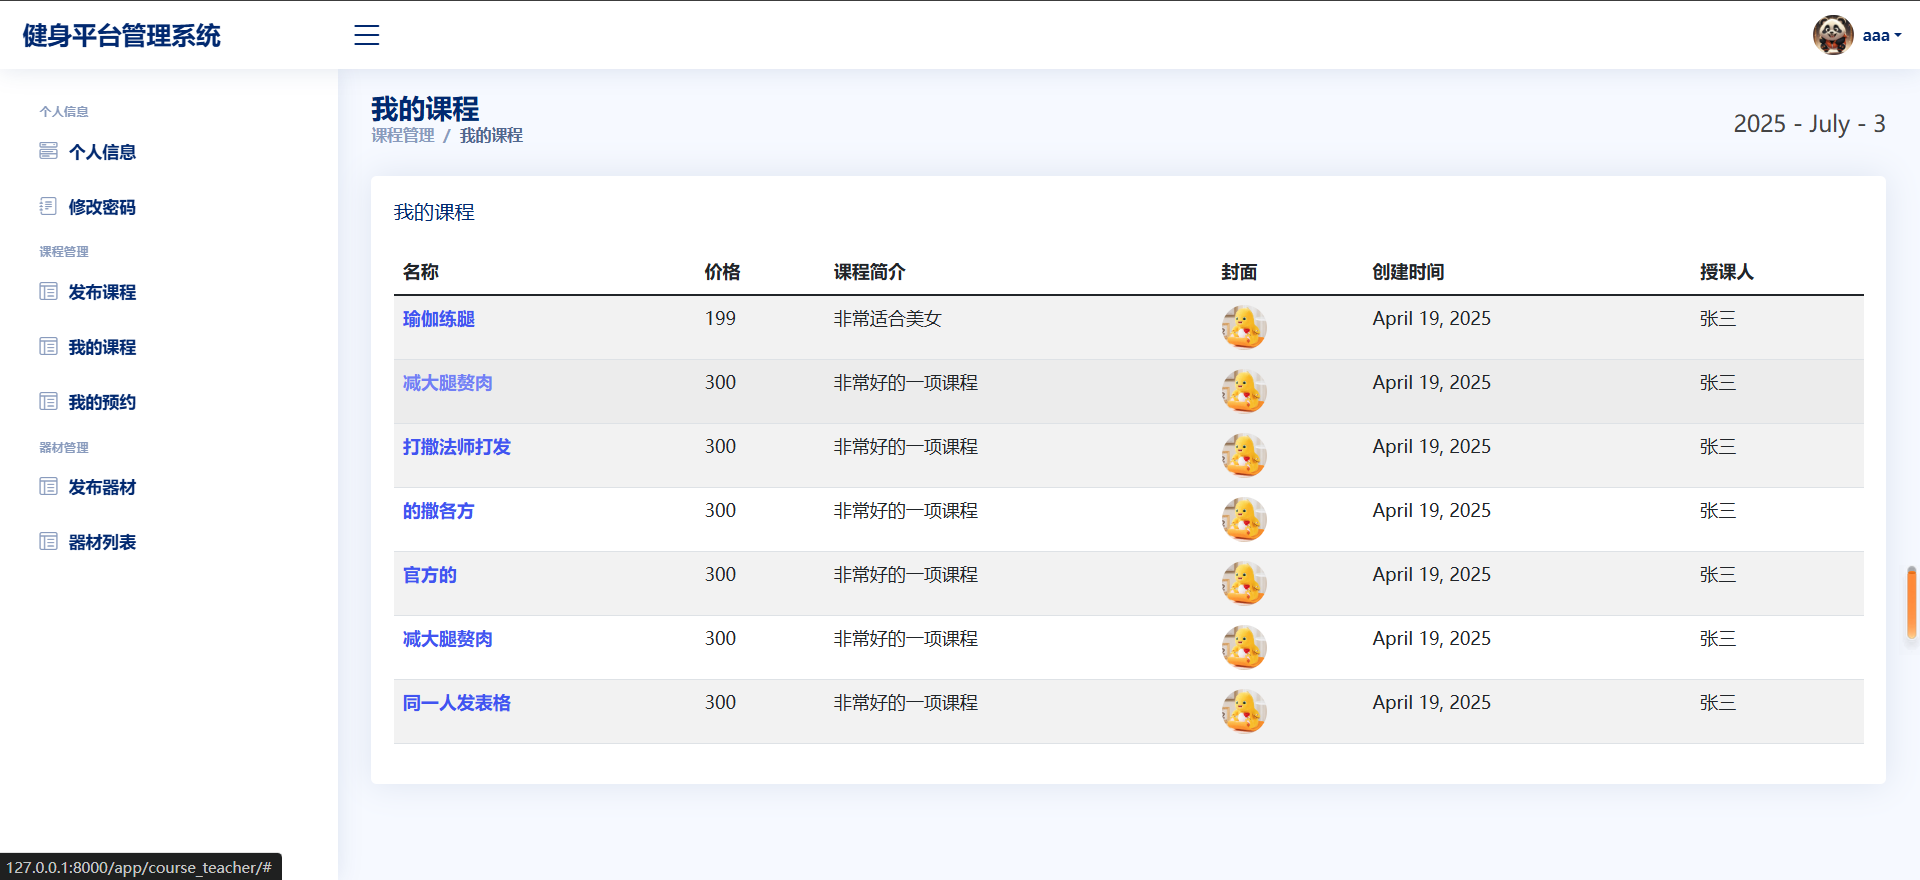Image resolution: width=1920 pixels, height=880 pixels.
Task: Click the 我的预约 list icon
Action: [x=48, y=401]
